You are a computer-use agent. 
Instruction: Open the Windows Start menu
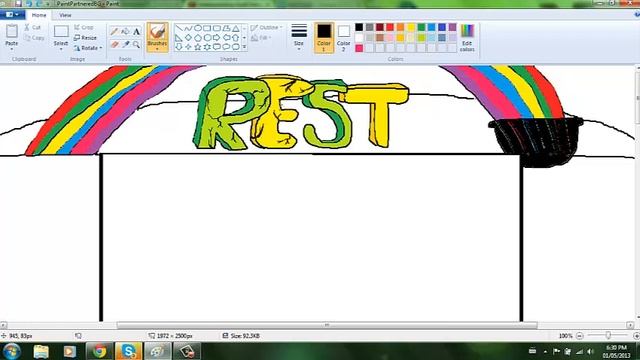click(11, 351)
